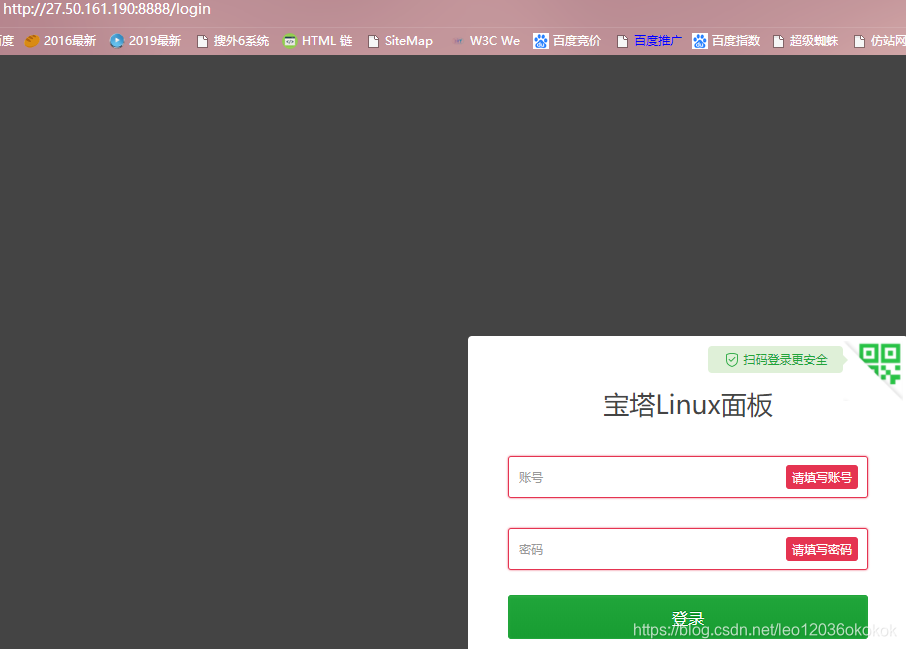Screen dimensions: 906x649
Task: Click the 2019最新 bookmark favicon
Action: pos(117,41)
